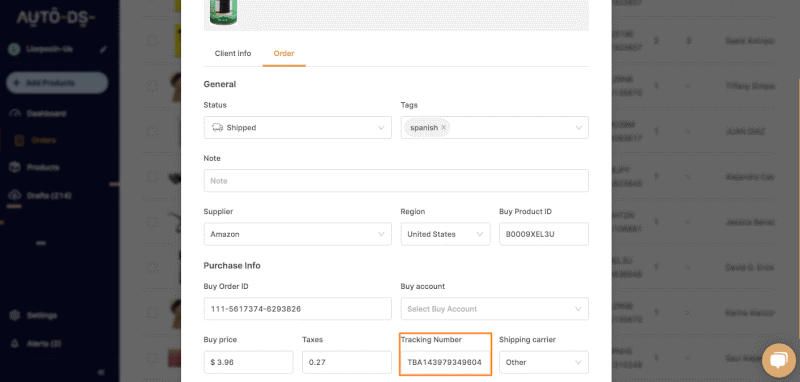
Task: Tick the checkbox for the Karina order row
Action: click(x=153, y=312)
